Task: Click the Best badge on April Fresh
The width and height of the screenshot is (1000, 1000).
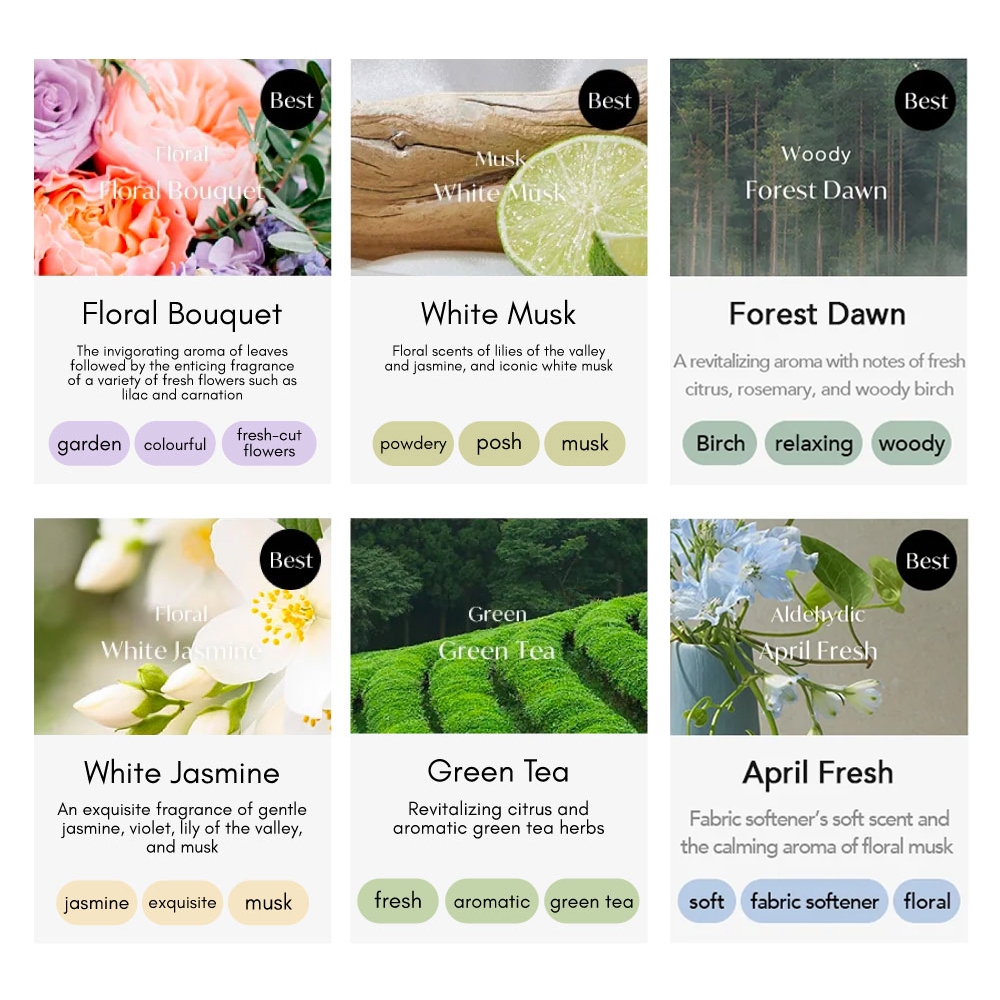Action: point(927,560)
